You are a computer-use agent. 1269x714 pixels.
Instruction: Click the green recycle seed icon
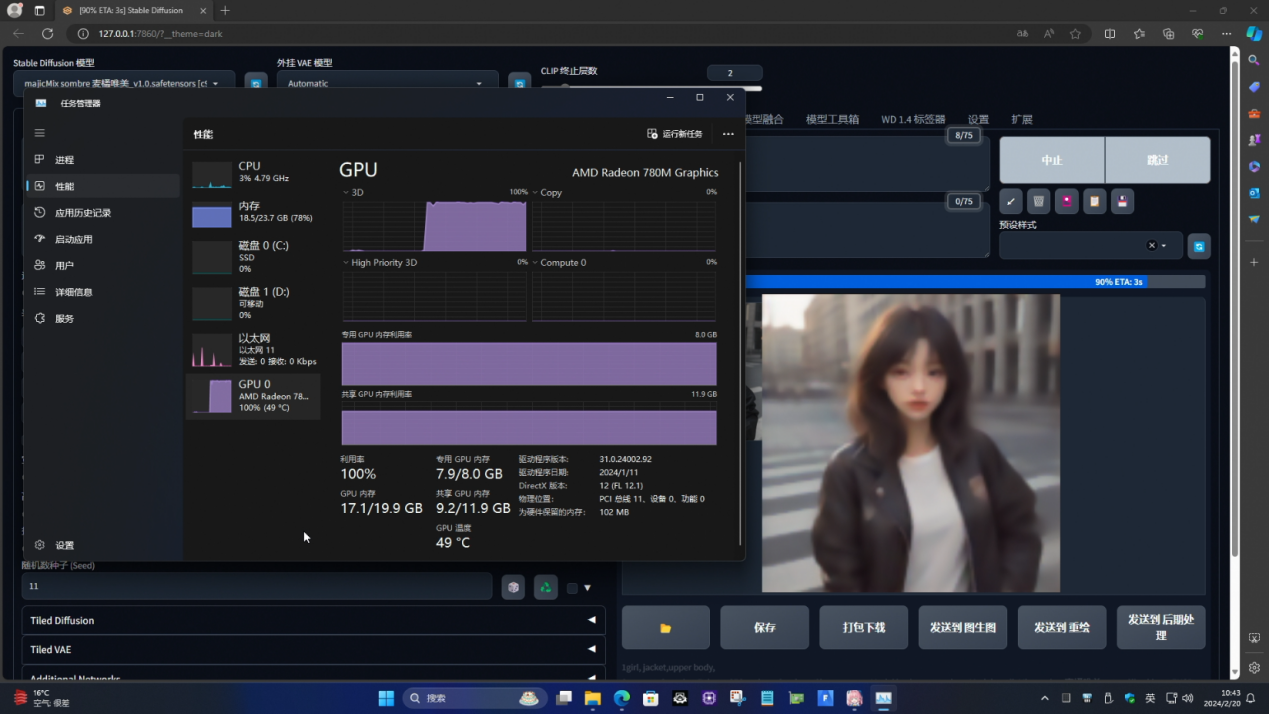click(x=545, y=587)
